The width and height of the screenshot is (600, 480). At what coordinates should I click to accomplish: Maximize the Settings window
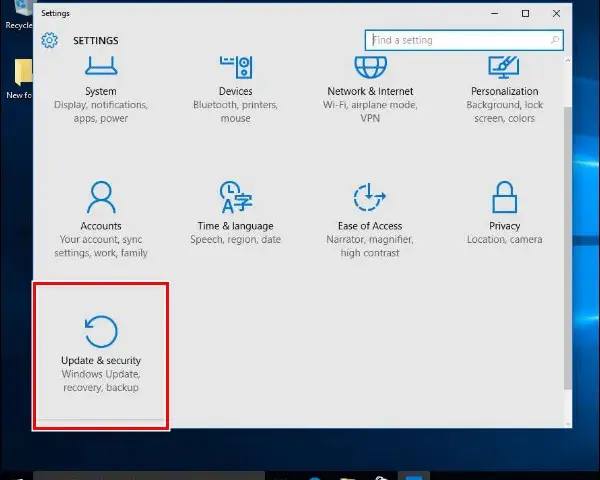click(x=525, y=13)
